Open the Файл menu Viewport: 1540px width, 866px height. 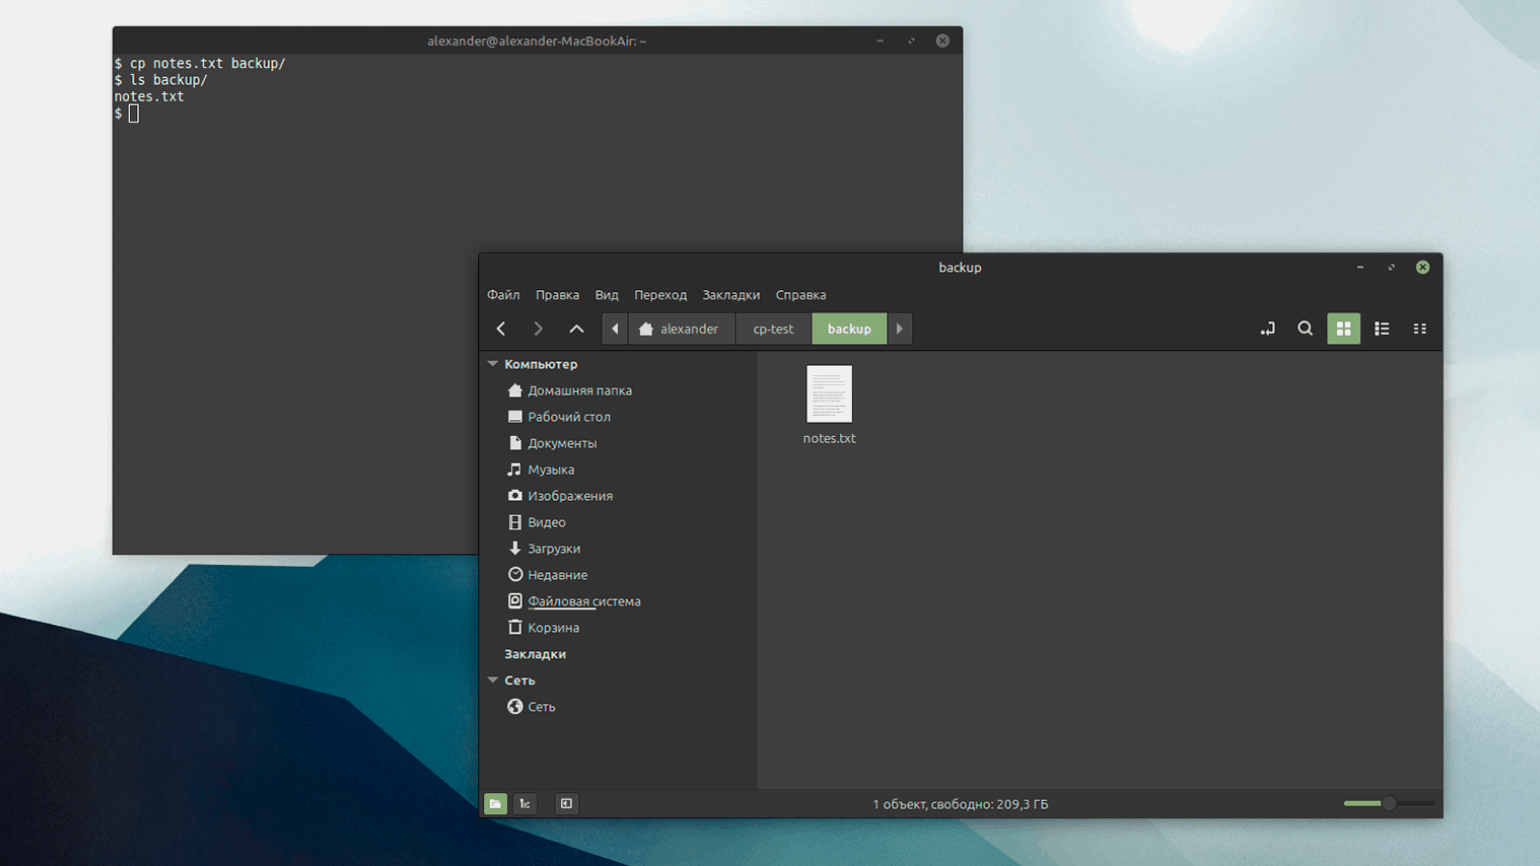[x=503, y=295]
